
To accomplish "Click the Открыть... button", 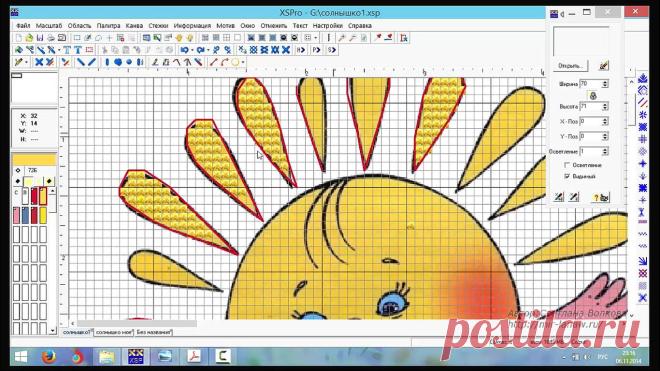I will pyautogui.click(x=570, y=66).
